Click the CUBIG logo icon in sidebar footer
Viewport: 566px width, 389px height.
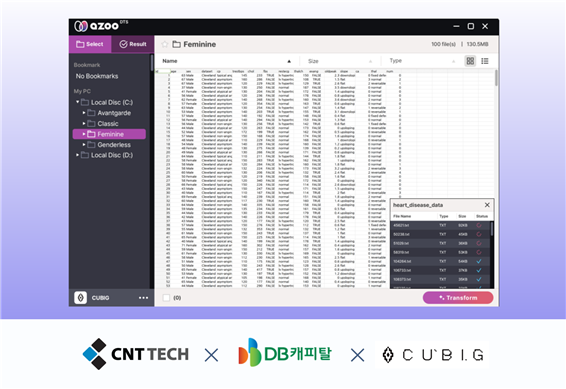click(x=80, y=298)
